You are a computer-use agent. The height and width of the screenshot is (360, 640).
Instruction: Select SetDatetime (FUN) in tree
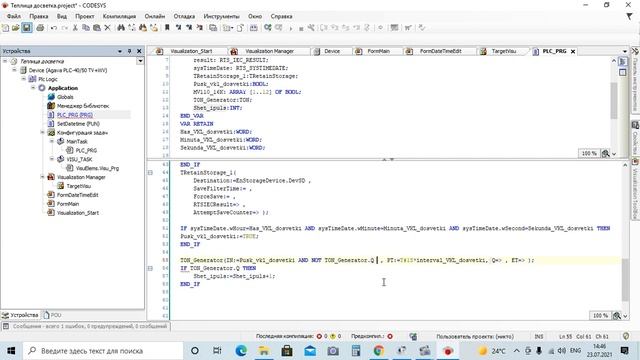tap(78, 124)
